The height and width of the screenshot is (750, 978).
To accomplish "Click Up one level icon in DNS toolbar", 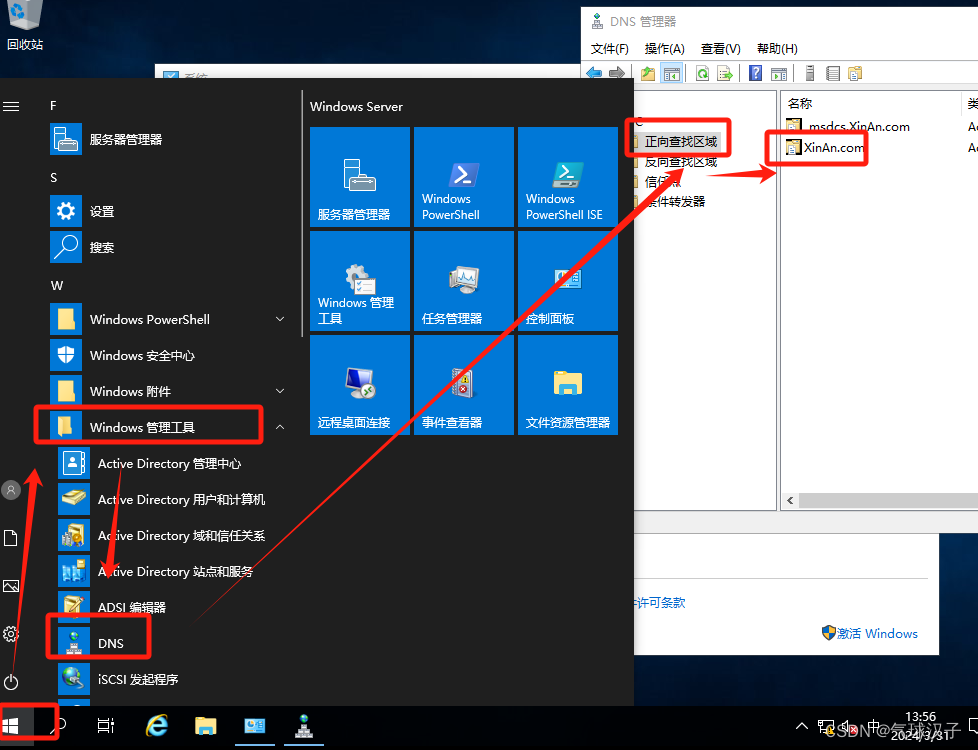I will [x=648, y=74].
